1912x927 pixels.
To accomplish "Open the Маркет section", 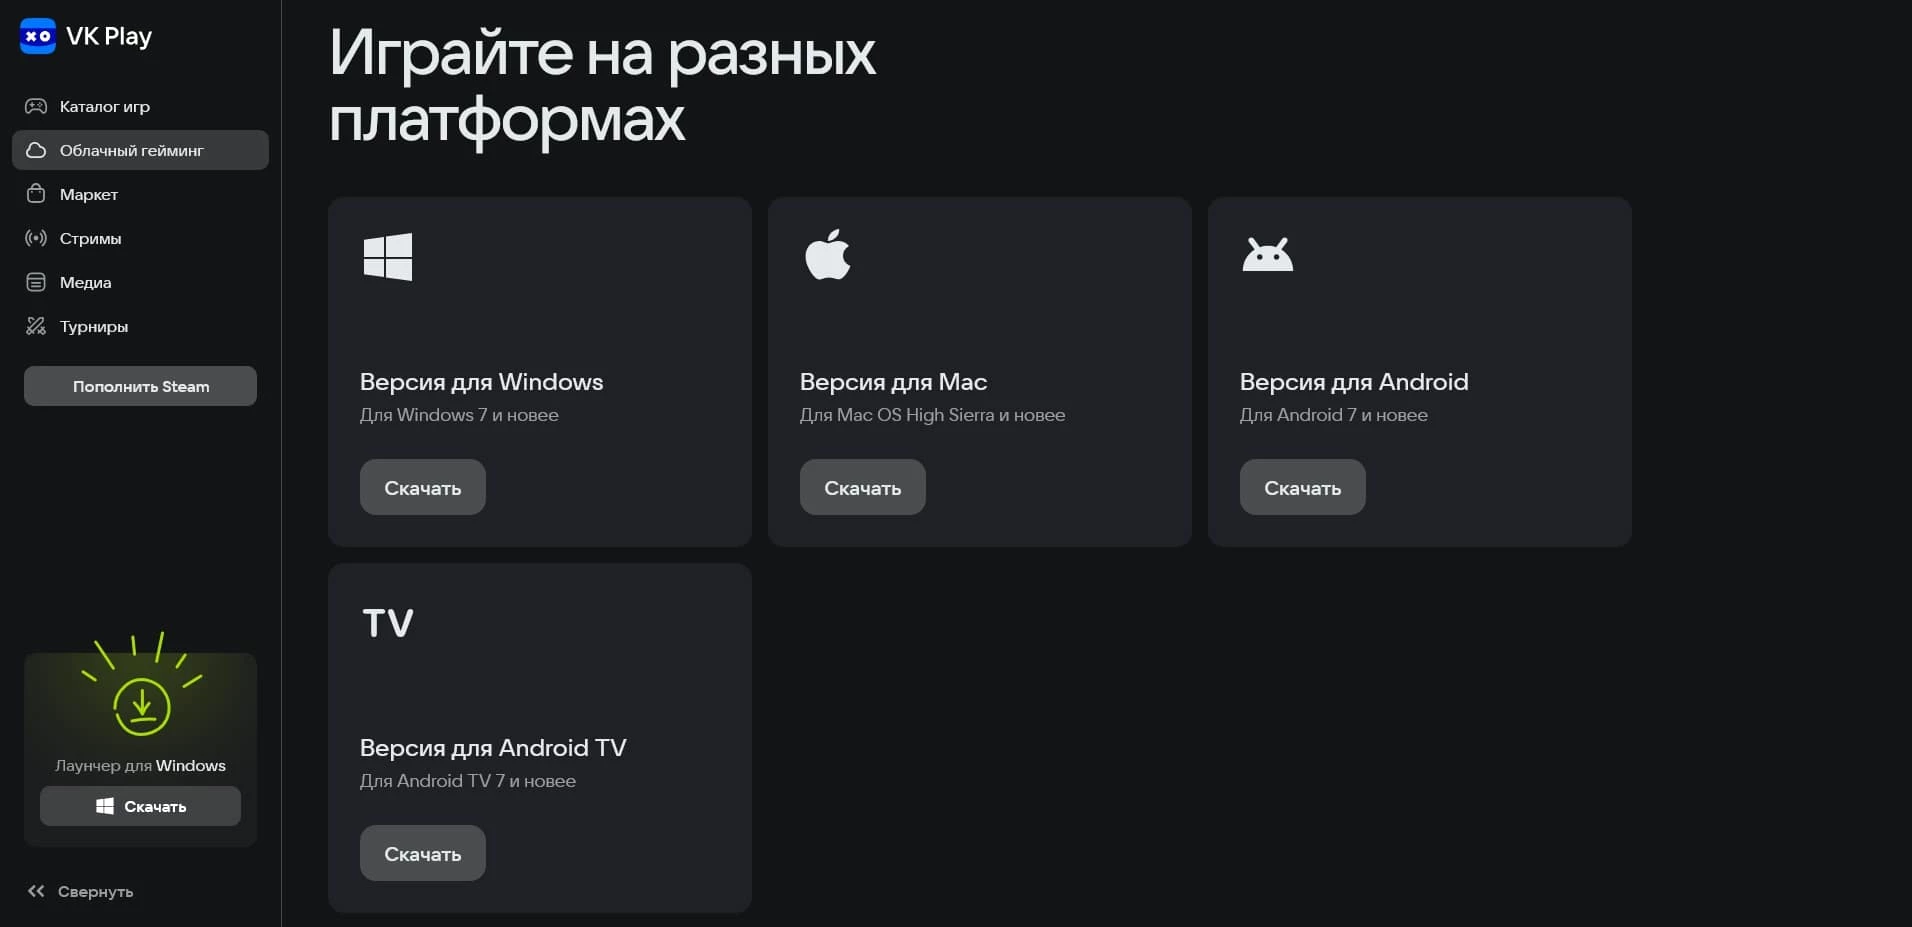I will (x=87, y=194).
